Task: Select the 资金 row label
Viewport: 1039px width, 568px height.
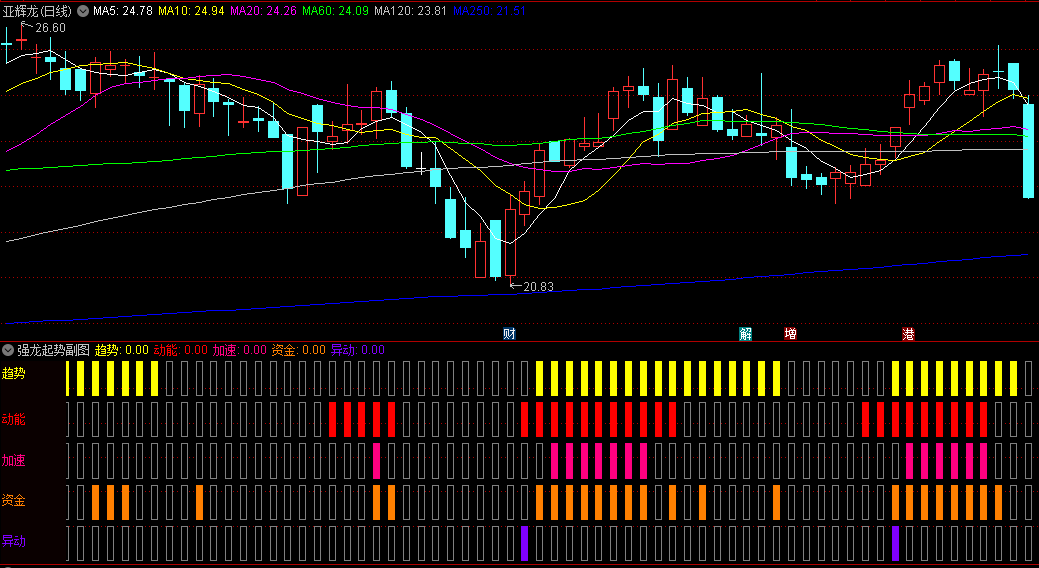Action: 13,500
